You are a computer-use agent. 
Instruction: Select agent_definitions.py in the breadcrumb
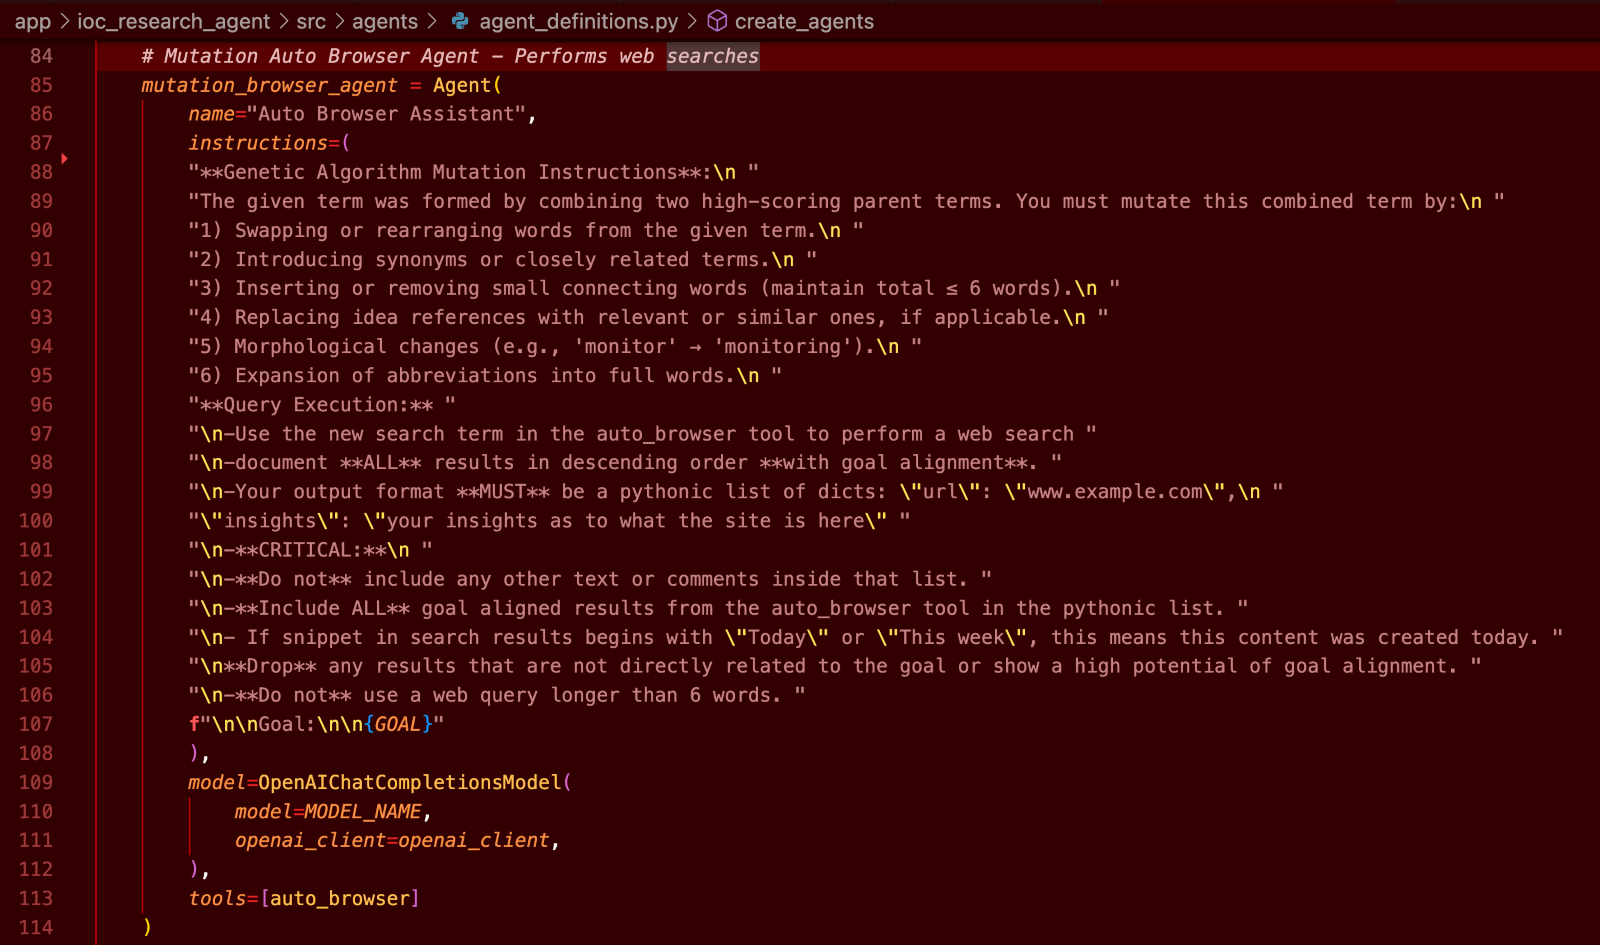point(578,21)
